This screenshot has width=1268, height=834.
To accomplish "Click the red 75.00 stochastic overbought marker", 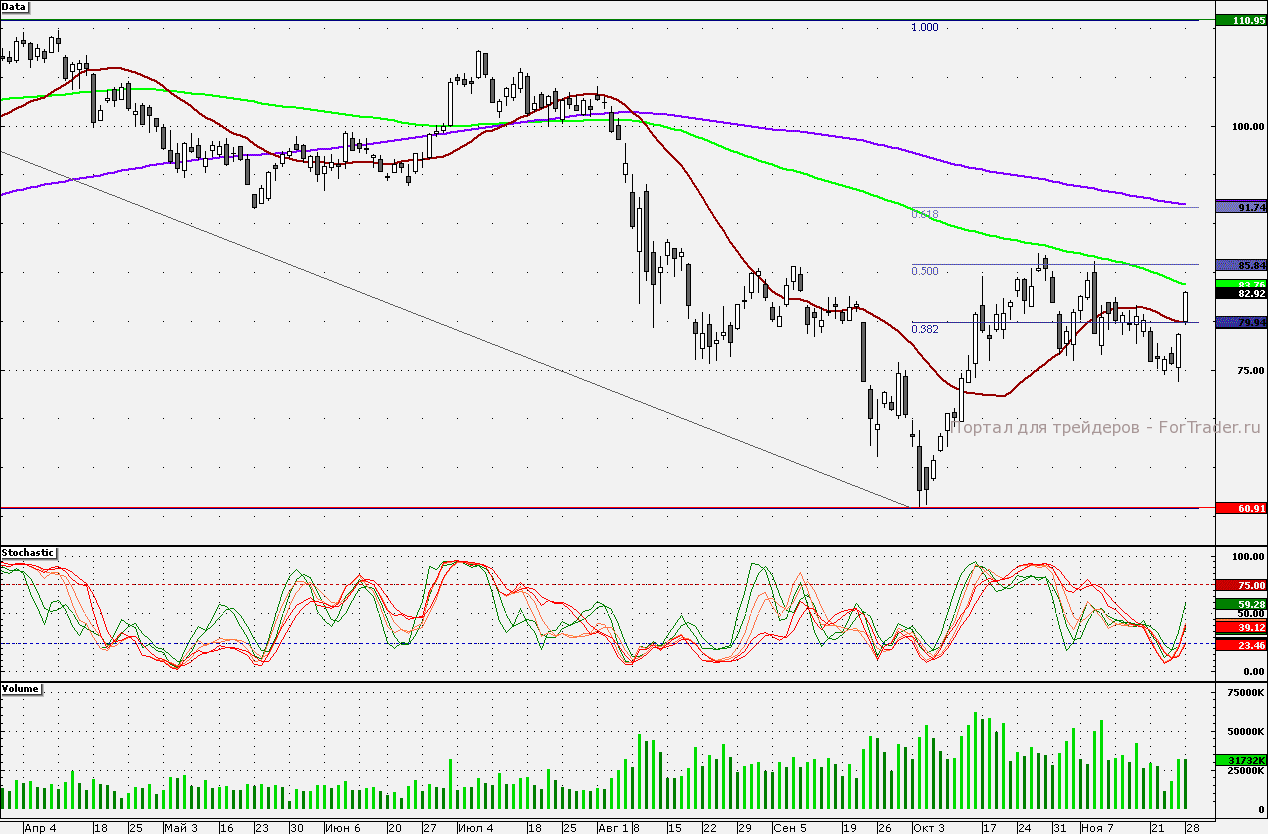I will coord(1241,585).
